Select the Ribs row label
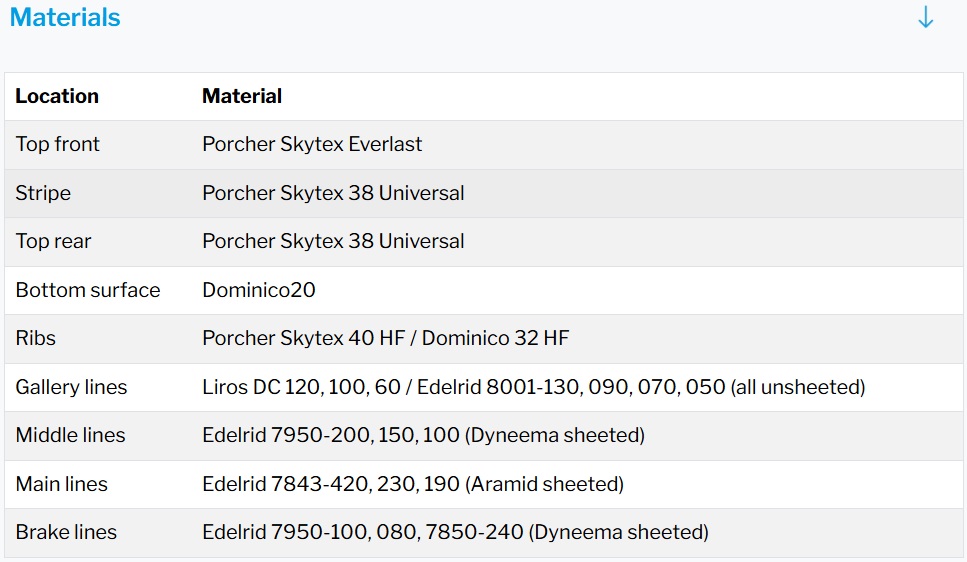The width and height of the screenshot is (967, 562). pyautogui.click(x=36, y=338)
